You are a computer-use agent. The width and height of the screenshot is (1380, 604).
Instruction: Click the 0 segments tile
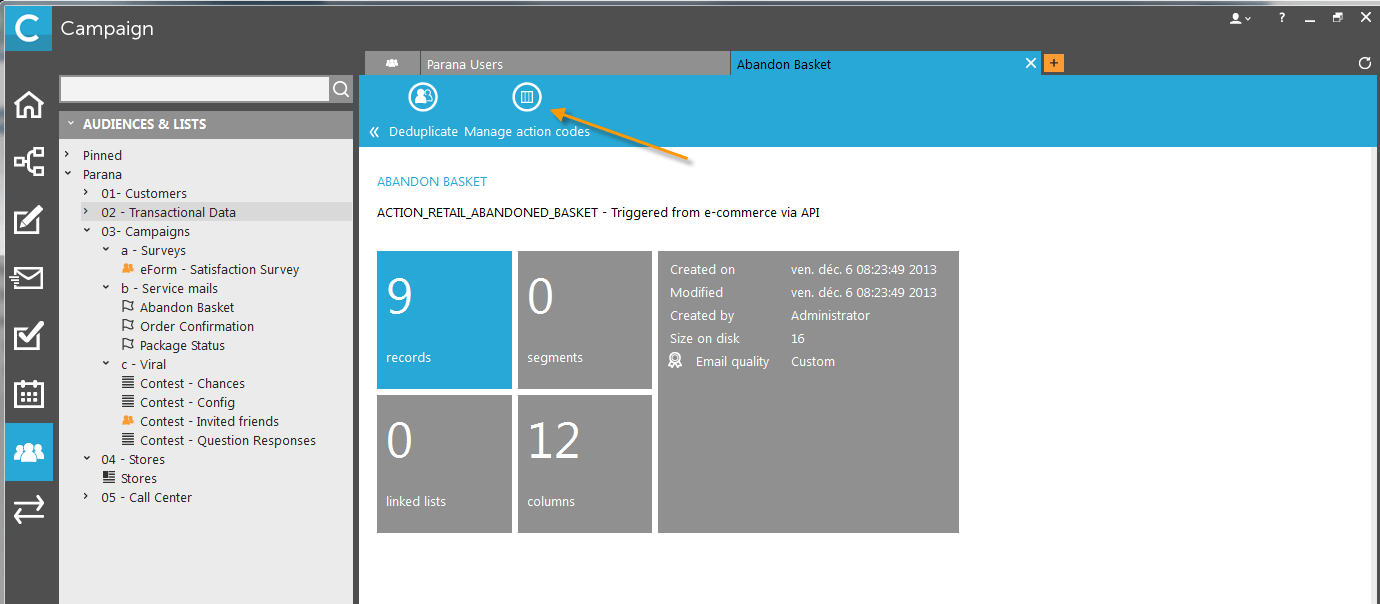point(585,320)
